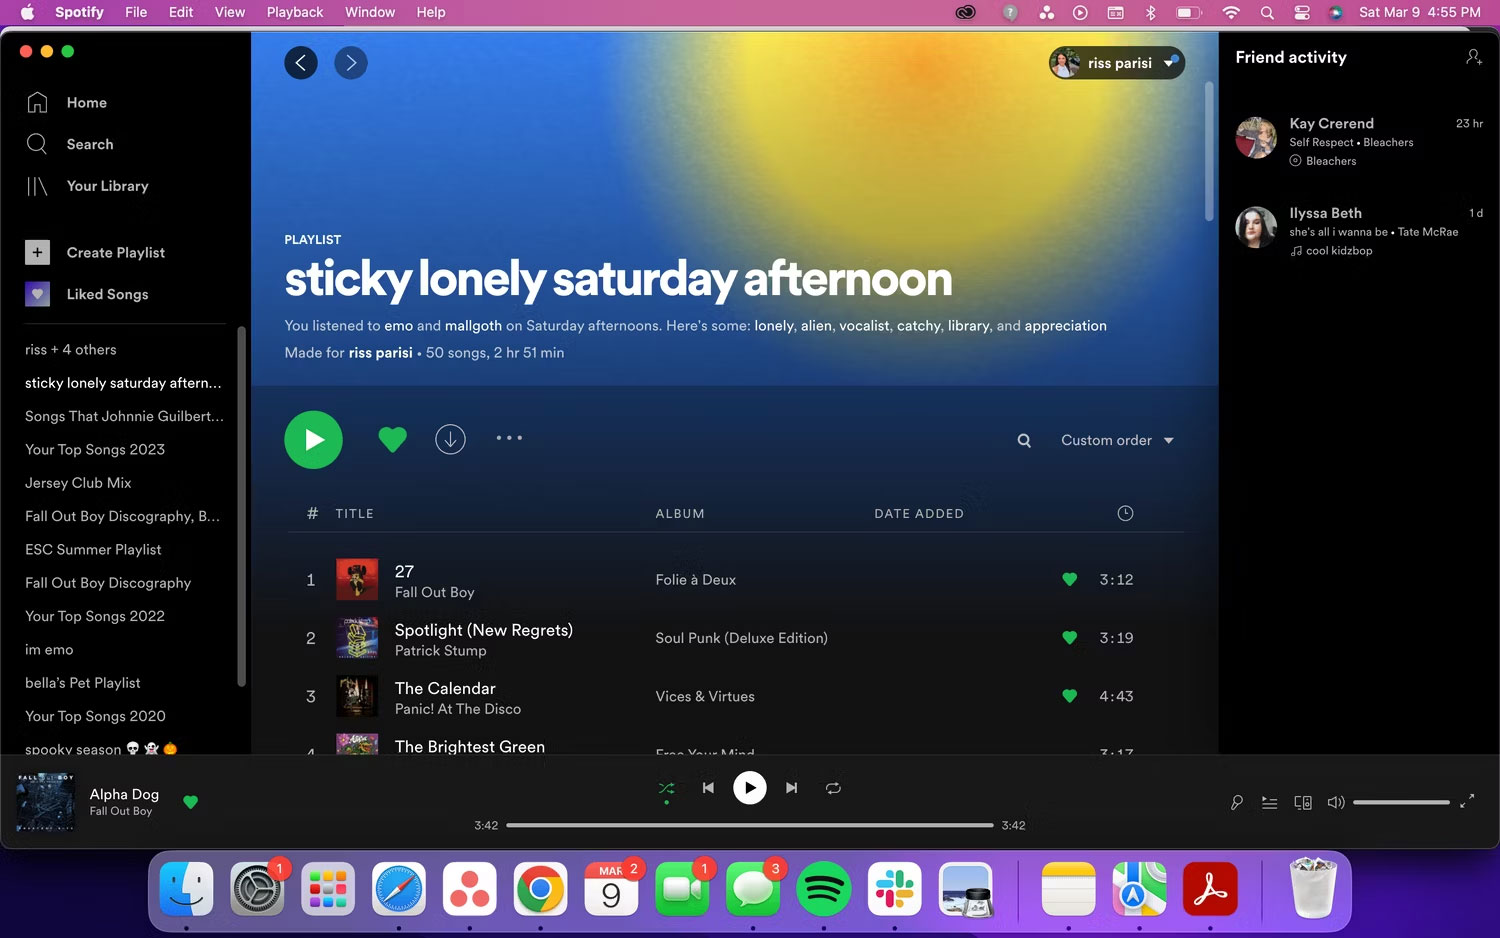The width and height of the screenshot is (1500, 938).
Task: Open the Playback menu
Action: point(295,12)
